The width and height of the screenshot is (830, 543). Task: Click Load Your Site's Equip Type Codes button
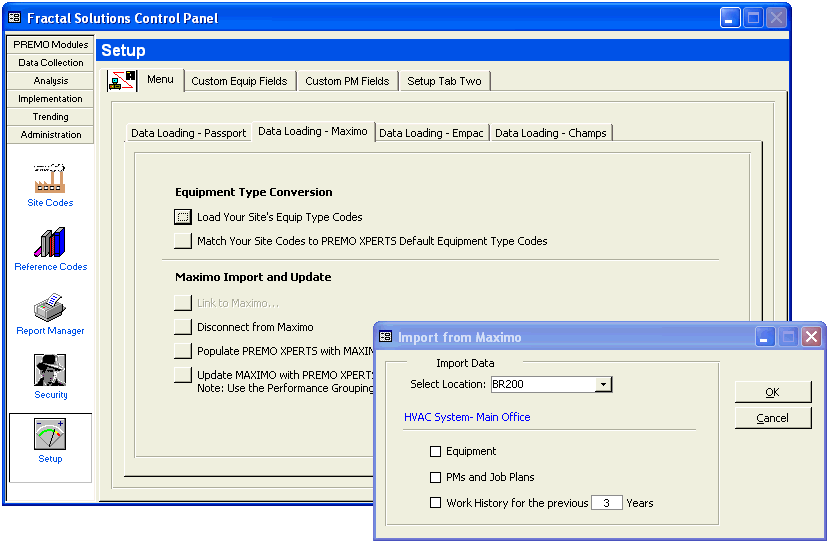click(x=183, y=217)
